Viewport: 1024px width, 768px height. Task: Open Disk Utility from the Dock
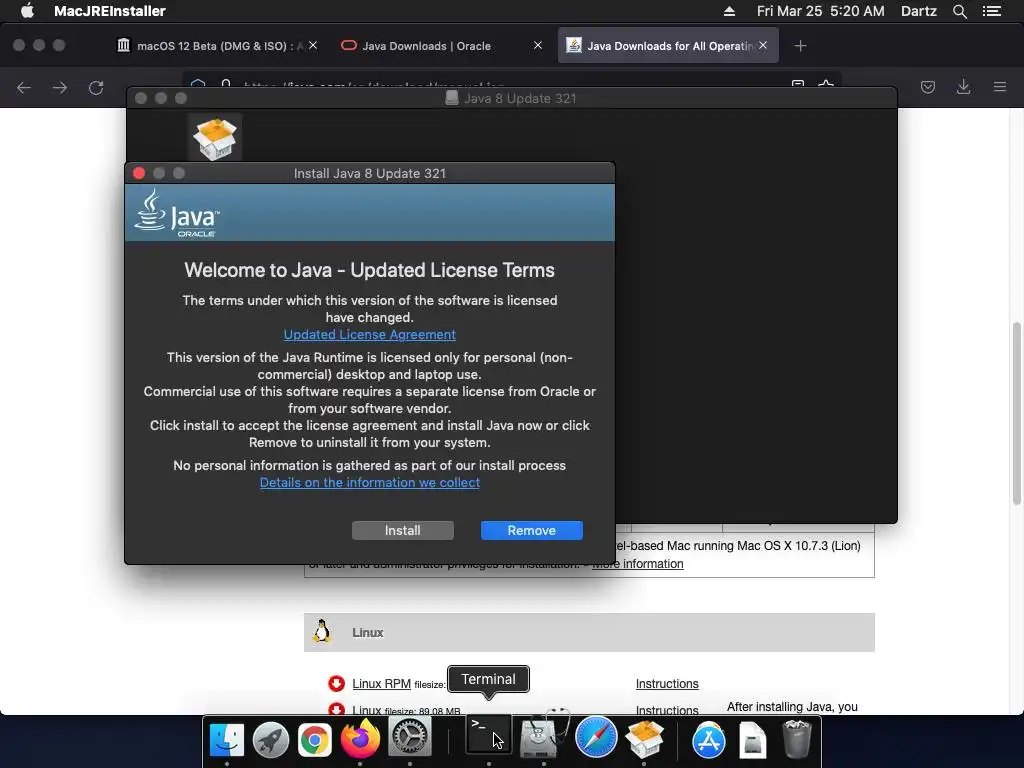click(x=543, y=735)
